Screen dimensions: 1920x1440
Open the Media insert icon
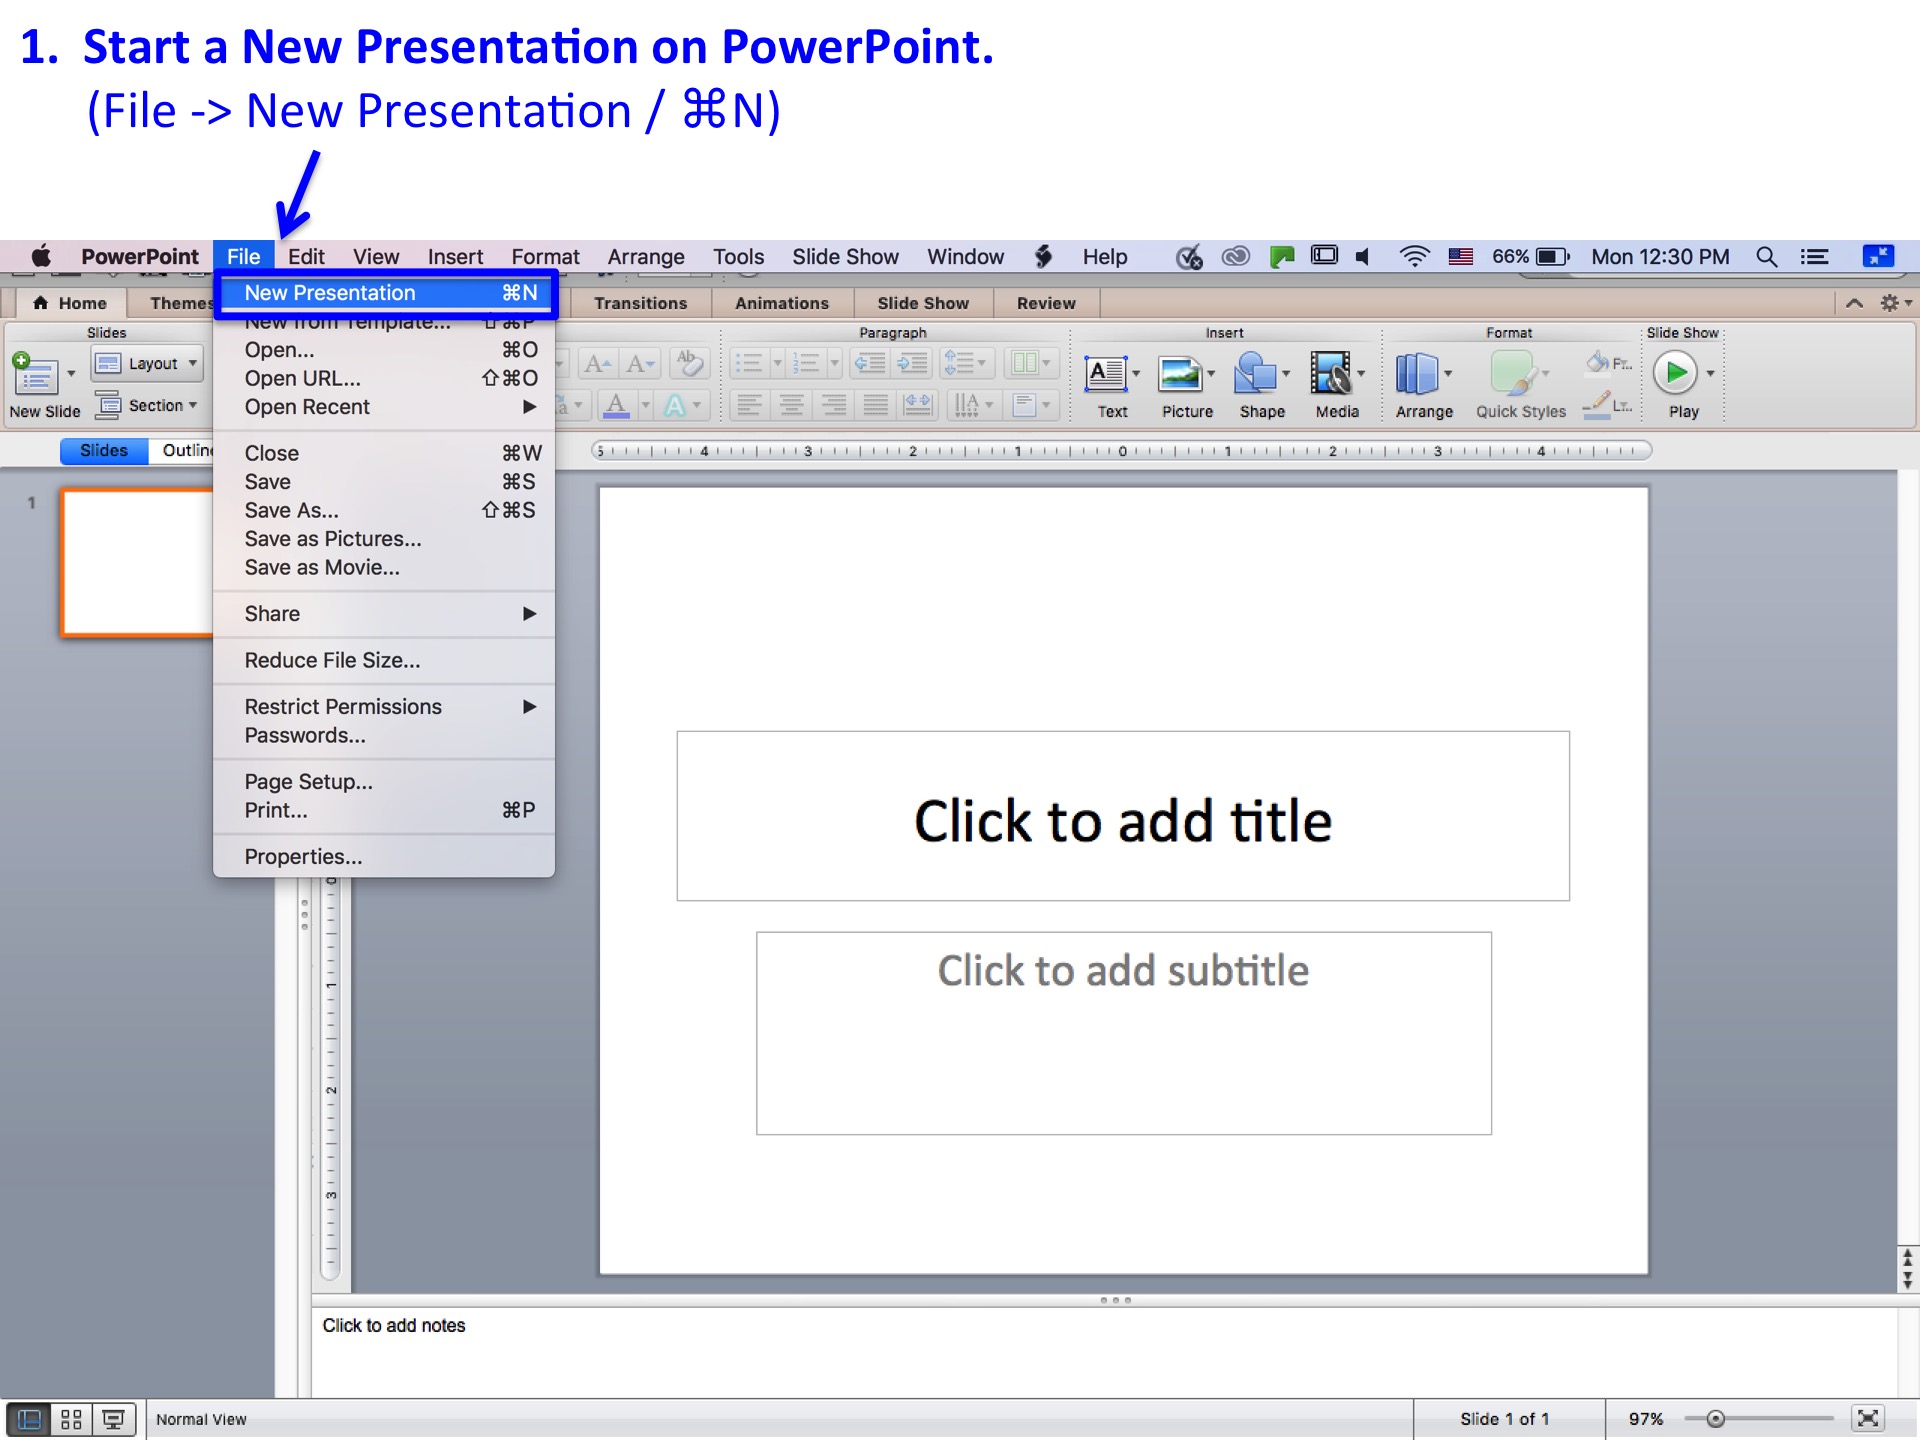(x=1331, y=374)
